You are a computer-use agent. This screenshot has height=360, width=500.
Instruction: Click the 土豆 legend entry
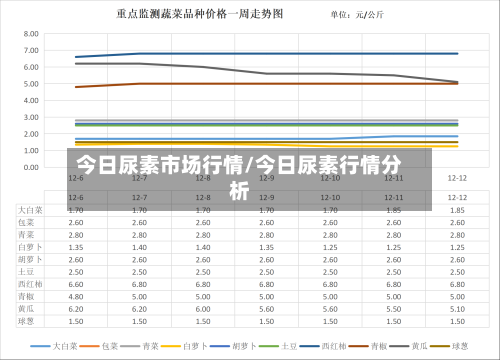point(278,346)
